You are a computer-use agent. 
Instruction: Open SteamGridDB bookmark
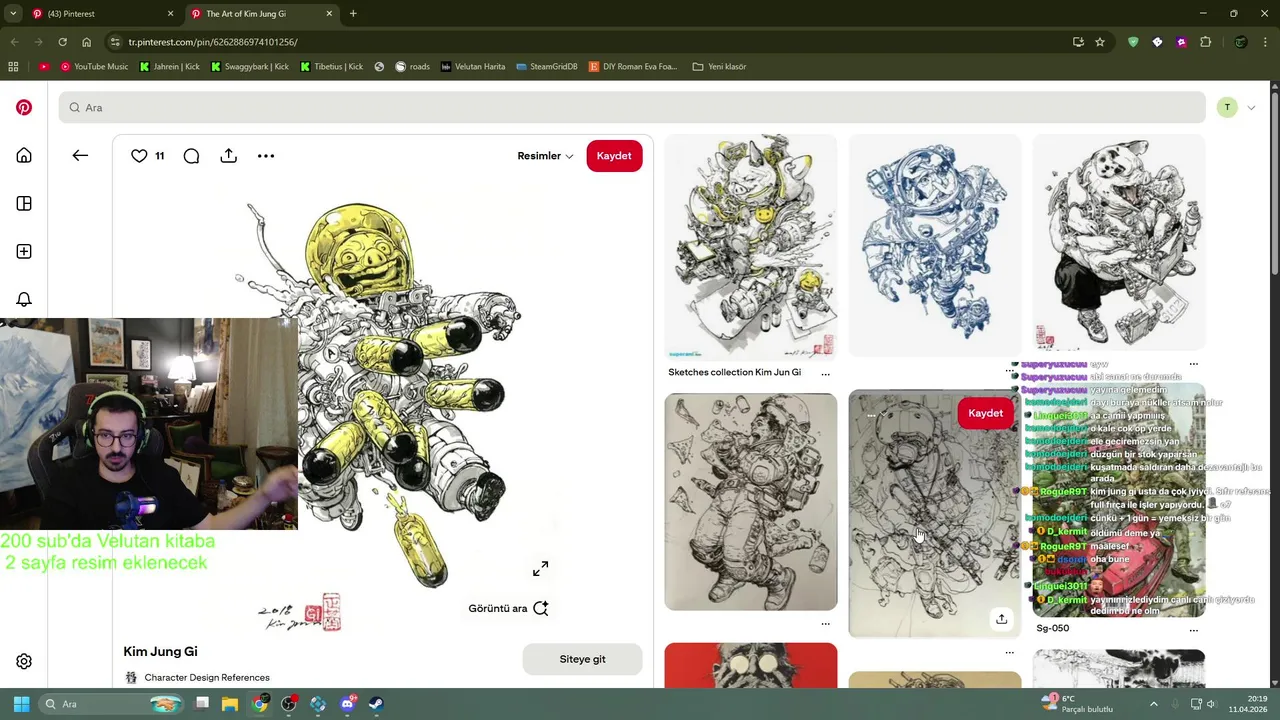547,67
